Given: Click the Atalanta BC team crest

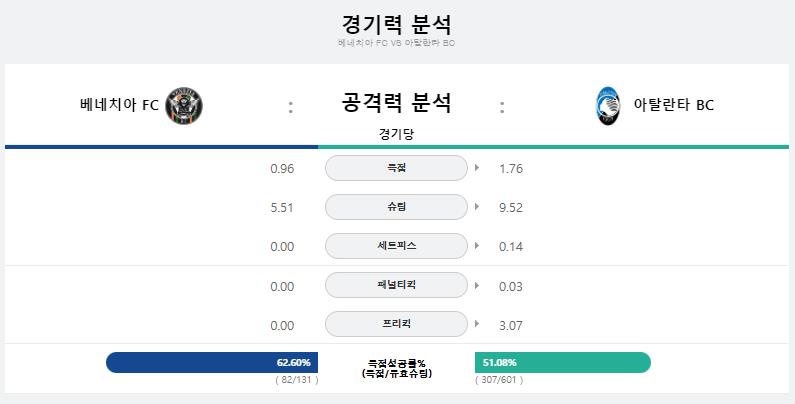Looking at the screenshot, I should (608, 106).
